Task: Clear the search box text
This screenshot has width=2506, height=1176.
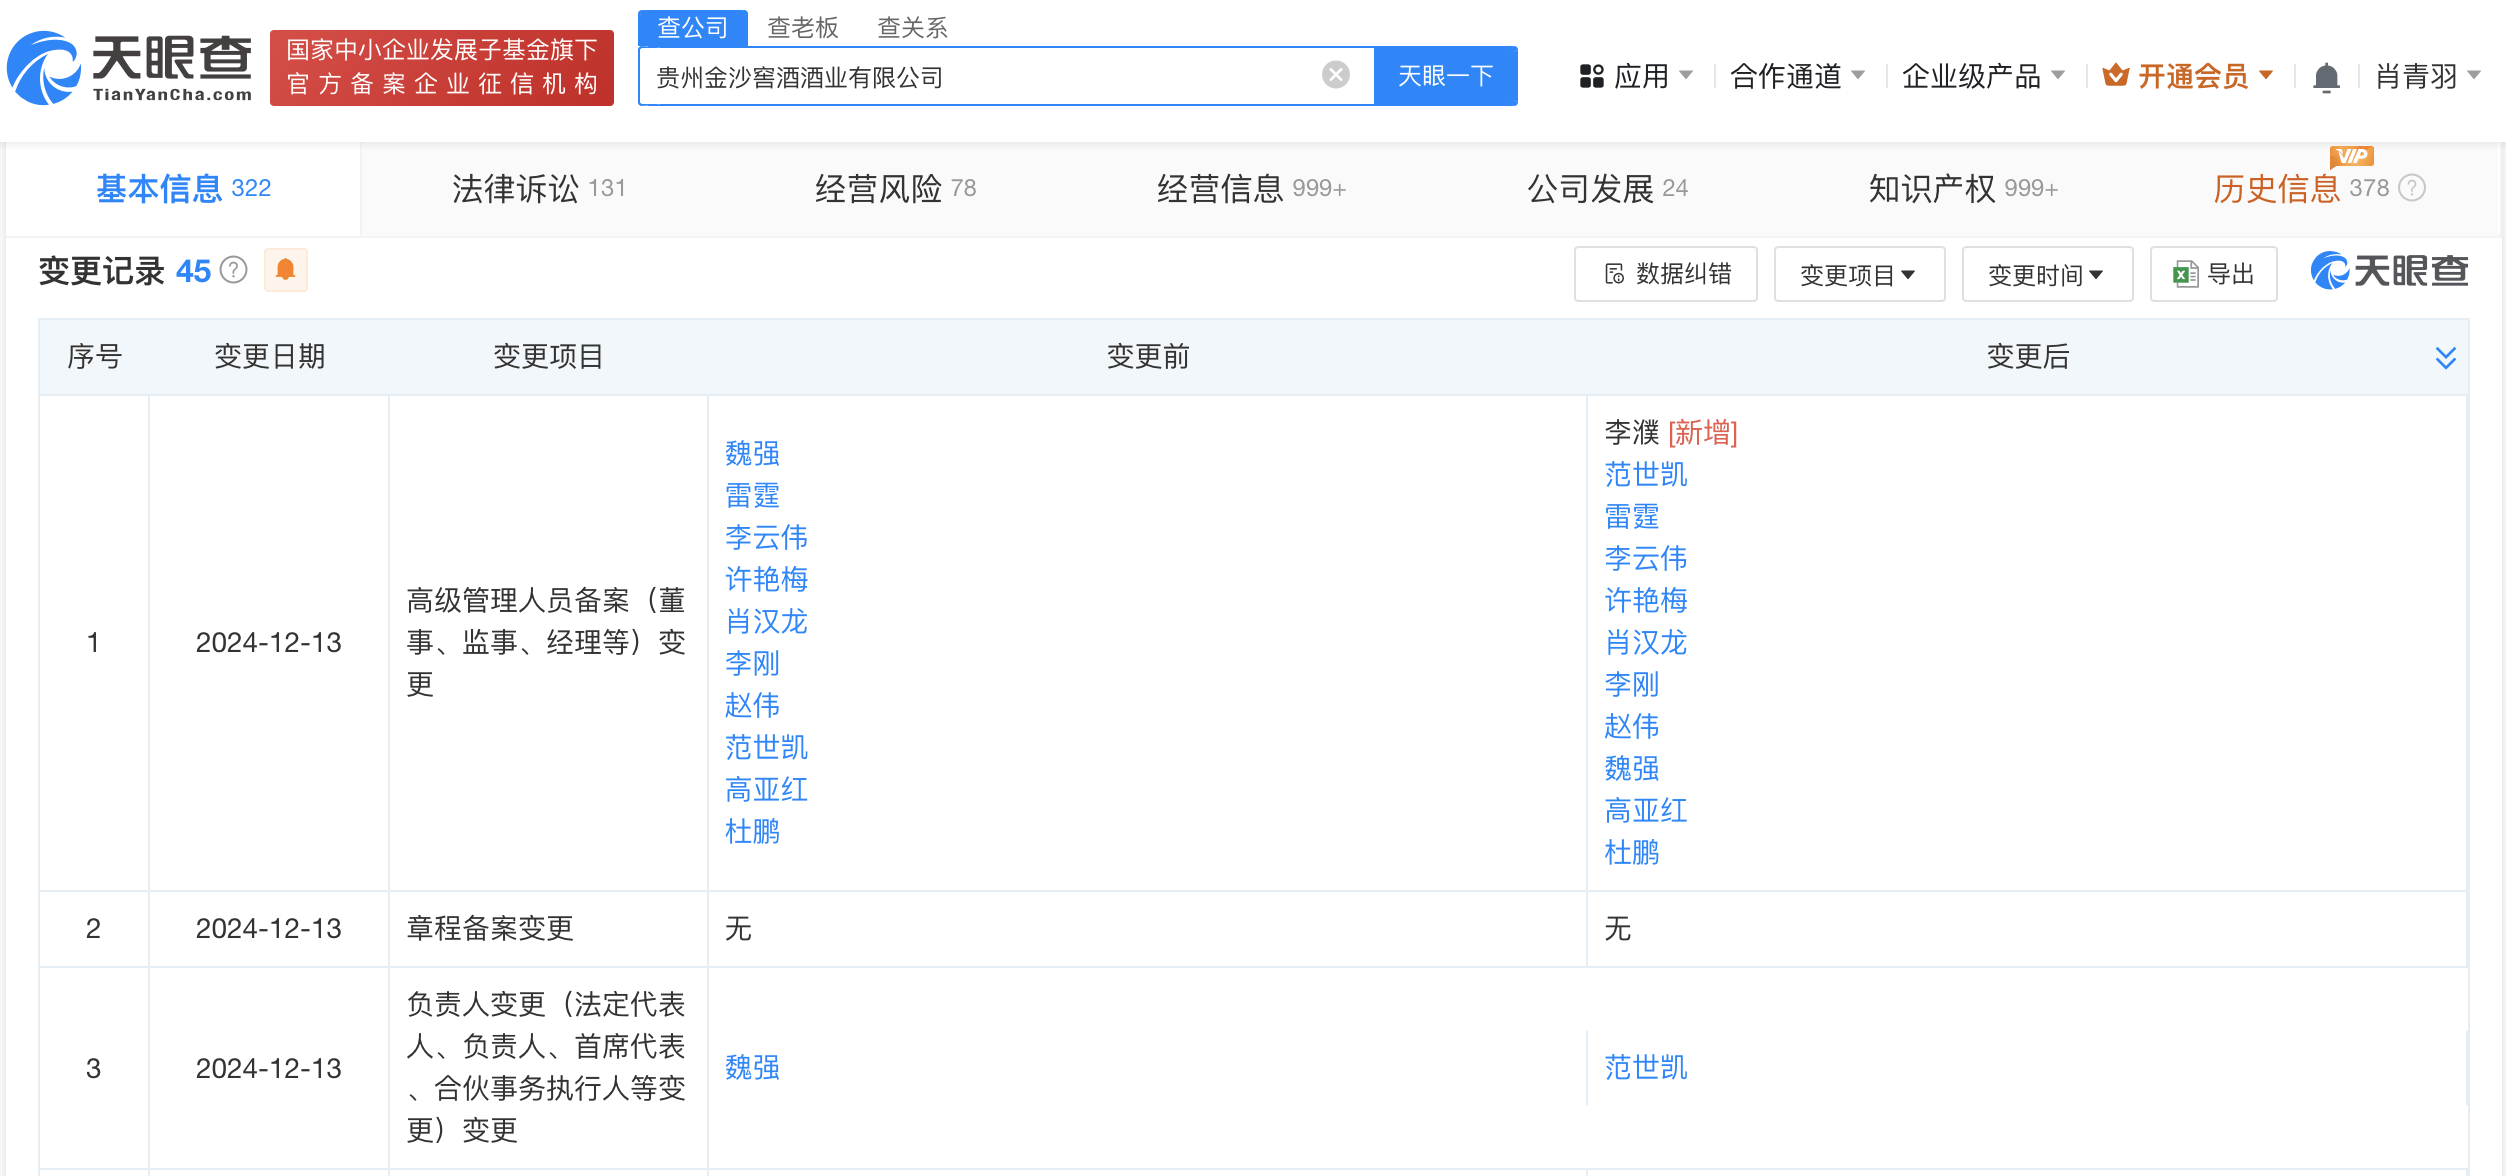Action: [1335, 75]
